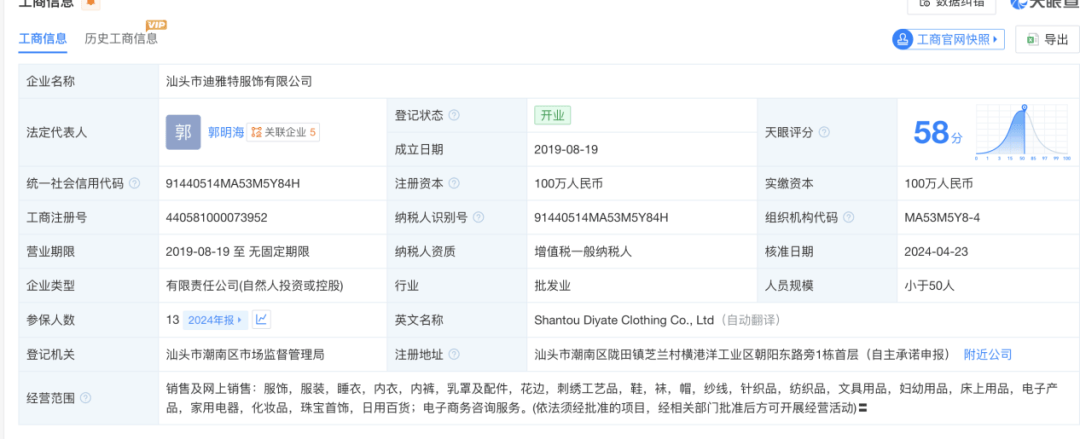Click help icon beside 组织机构代码
Screen dimensions: 1080x439
click(x=849, y=218)
